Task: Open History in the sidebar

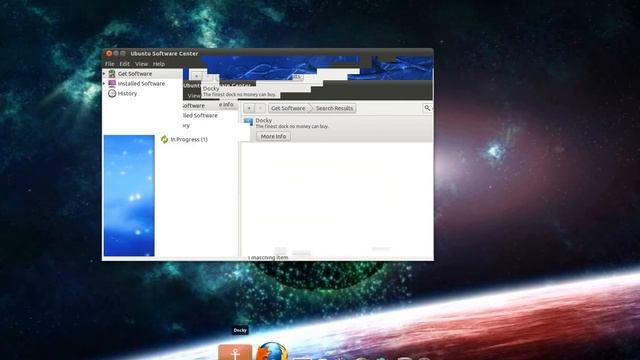Action: click(127, 93)
